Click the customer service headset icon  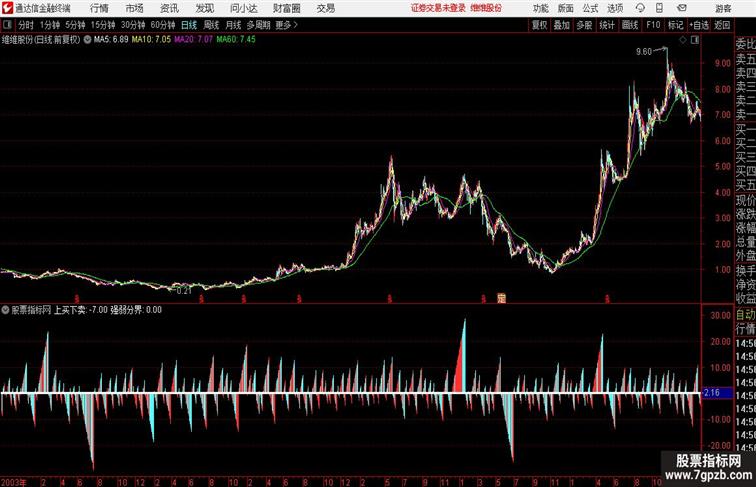tap(640, 8)
